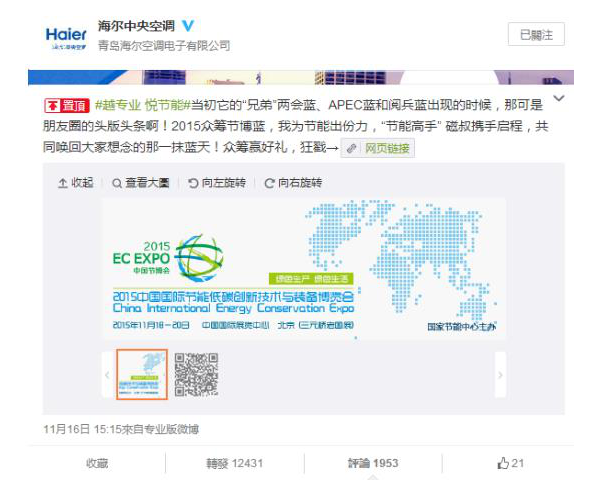
Task: Open the Haier logo avatar
Action: tap(66, 38)
